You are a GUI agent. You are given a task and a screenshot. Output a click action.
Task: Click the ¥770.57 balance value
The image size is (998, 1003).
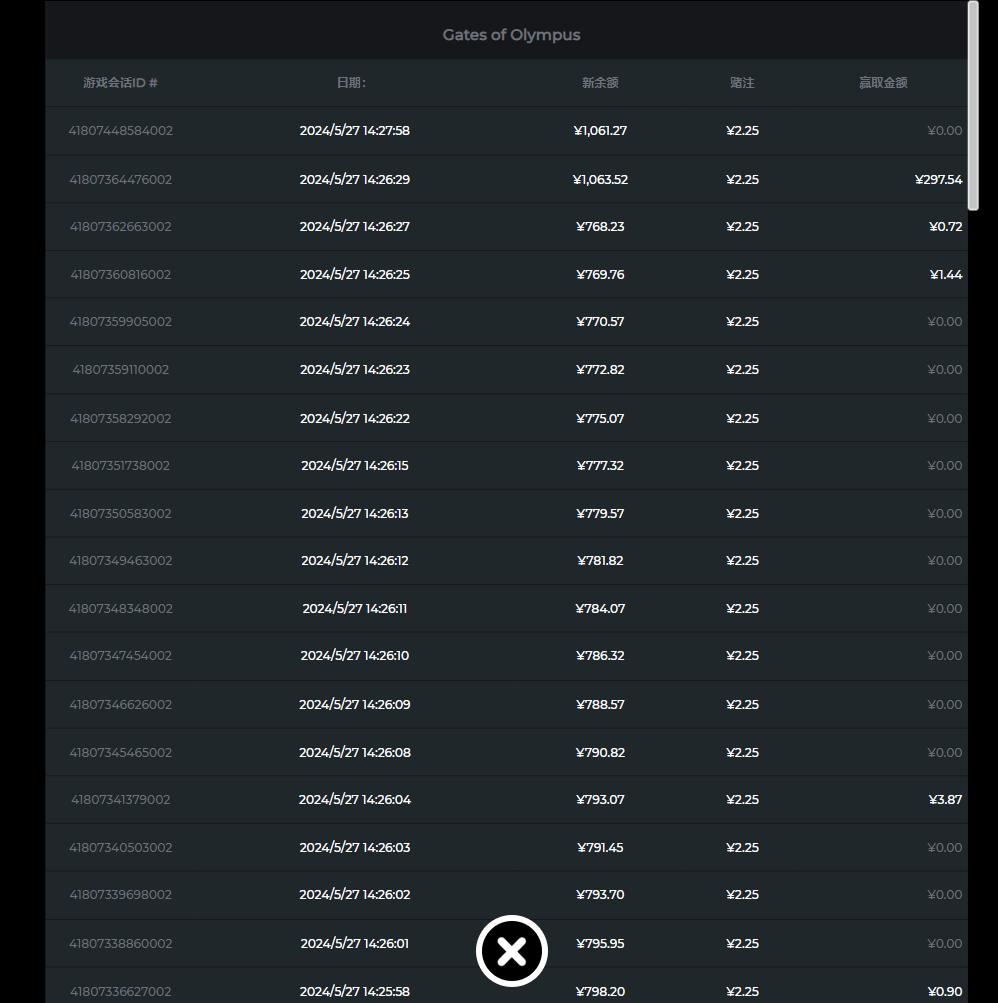coord(600,321)
